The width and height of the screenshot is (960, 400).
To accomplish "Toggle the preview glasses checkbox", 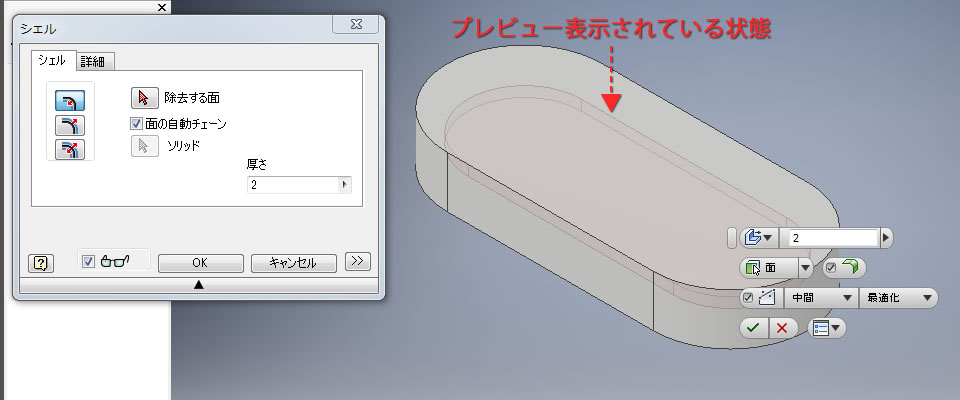I will [88, 262].
